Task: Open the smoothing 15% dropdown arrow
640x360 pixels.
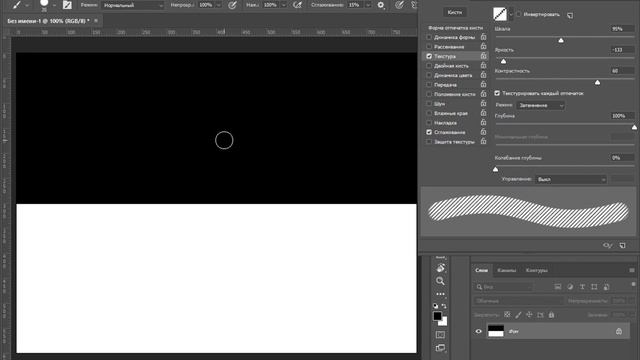Action: pos(368,5)
